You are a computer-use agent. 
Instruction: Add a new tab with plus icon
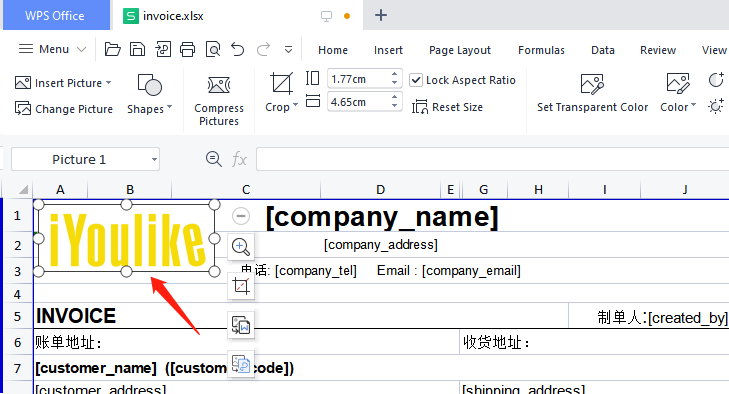(x=381, y=15)
